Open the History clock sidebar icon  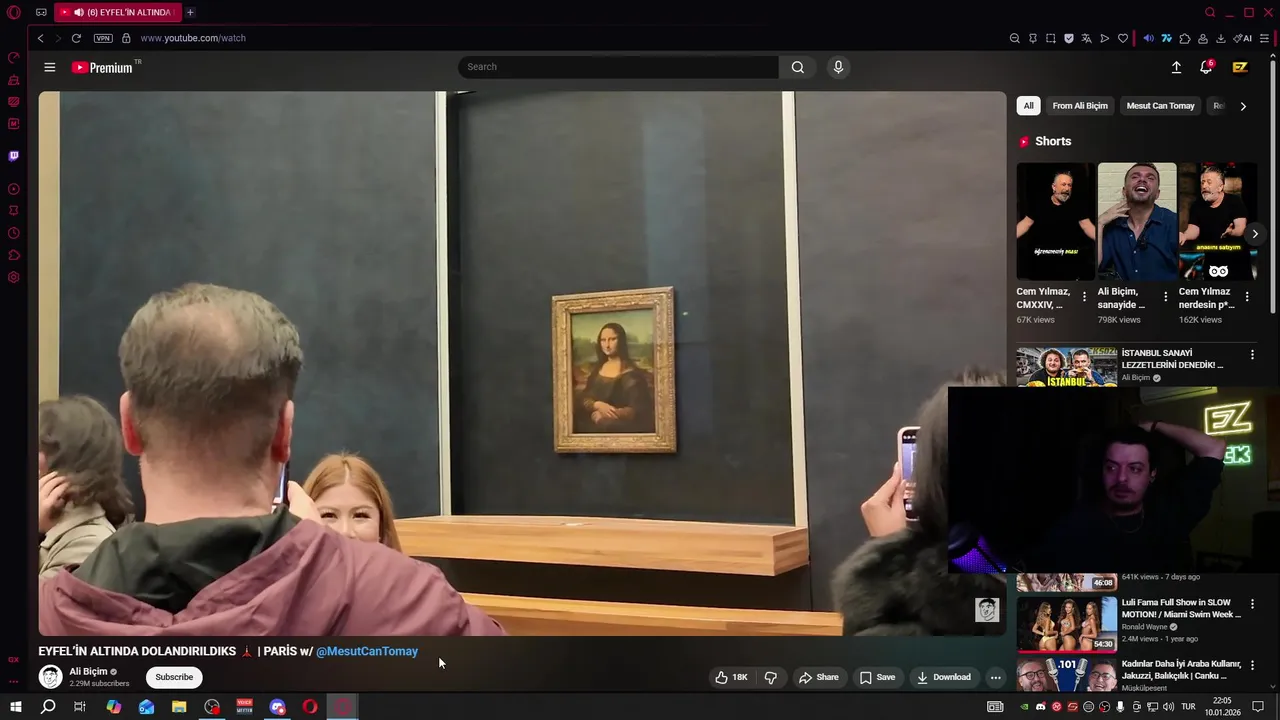point(14,233)
